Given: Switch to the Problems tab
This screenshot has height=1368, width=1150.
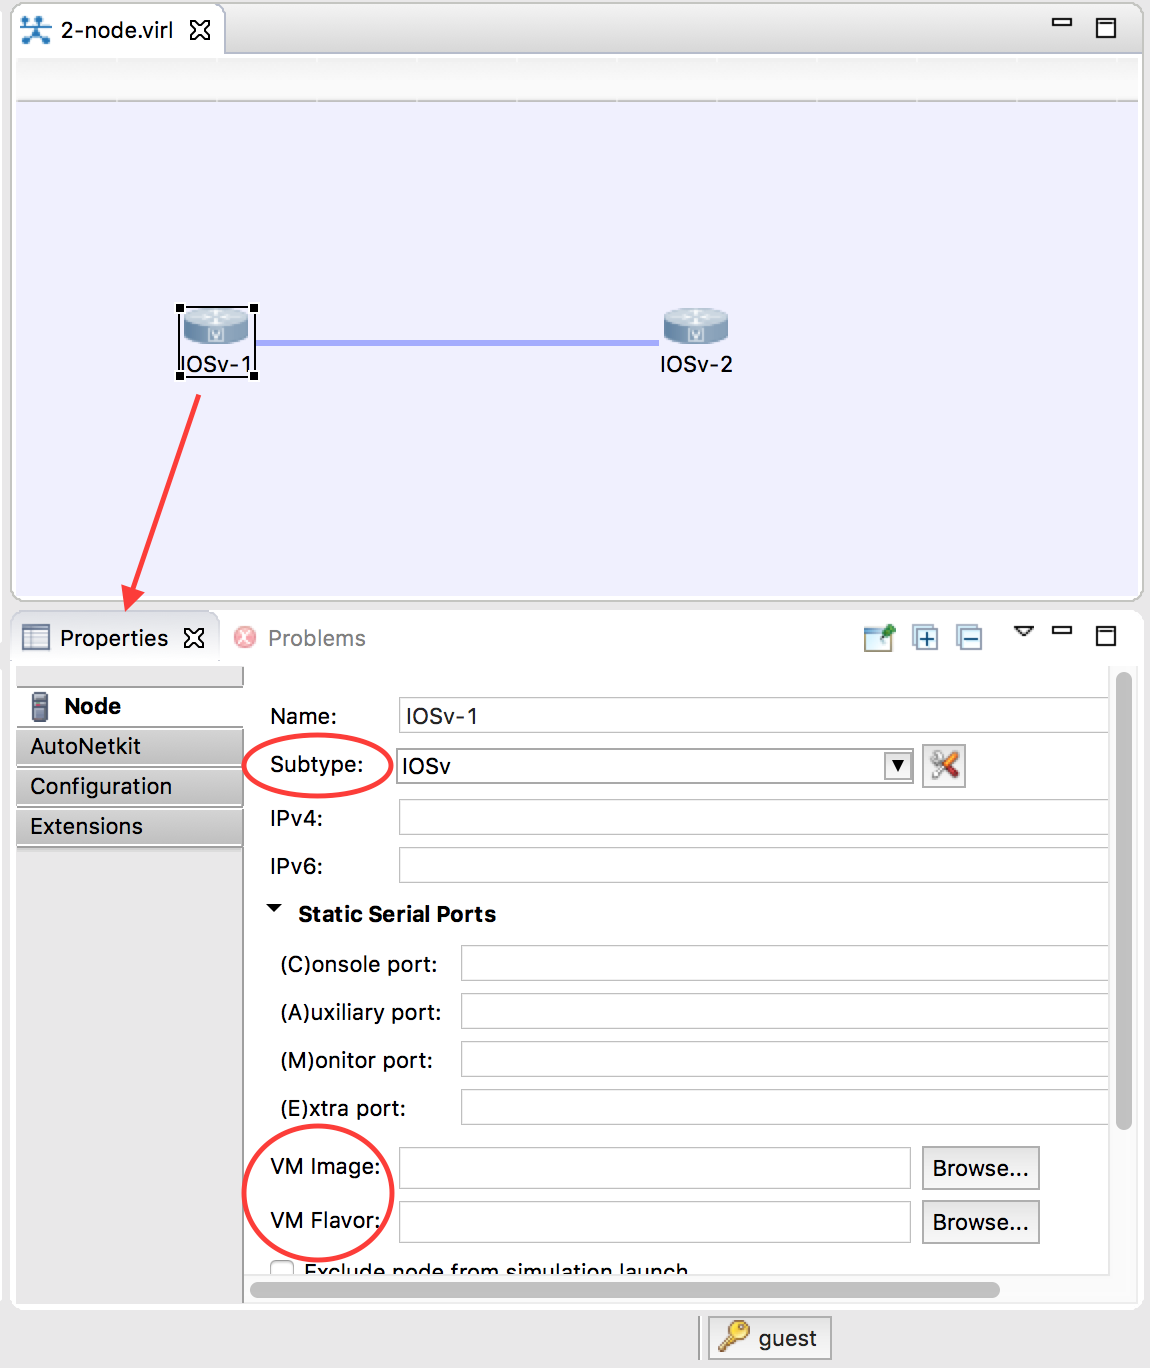Looking at the screenshot, I should click(314, 637).
